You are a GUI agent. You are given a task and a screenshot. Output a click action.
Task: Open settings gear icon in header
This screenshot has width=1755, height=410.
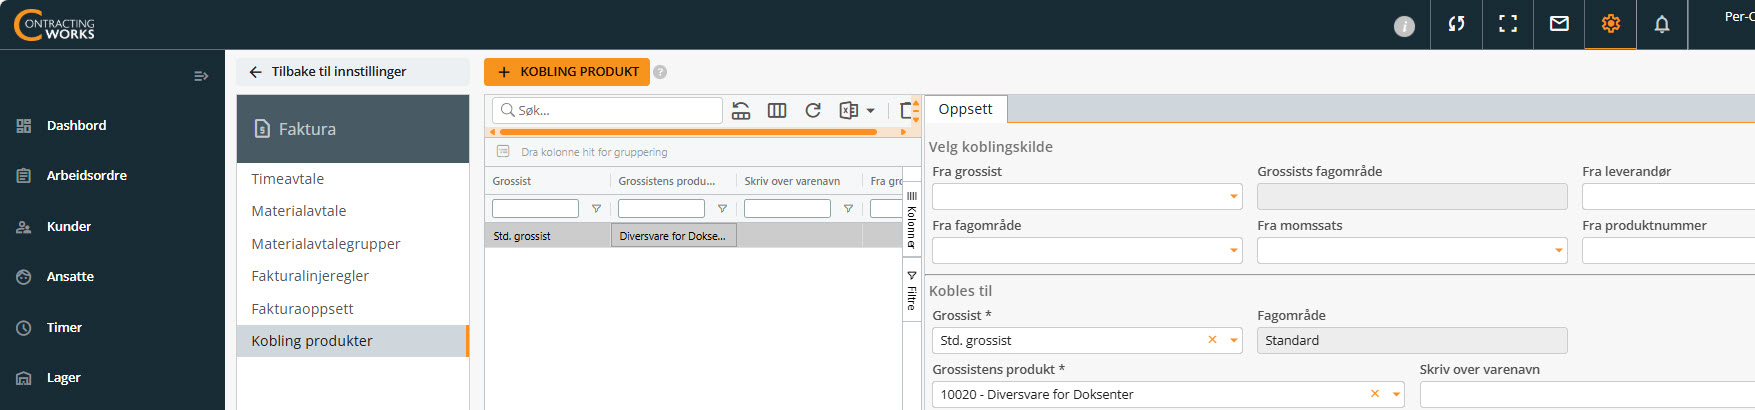pyautogui.click(x=1610, y=24)
